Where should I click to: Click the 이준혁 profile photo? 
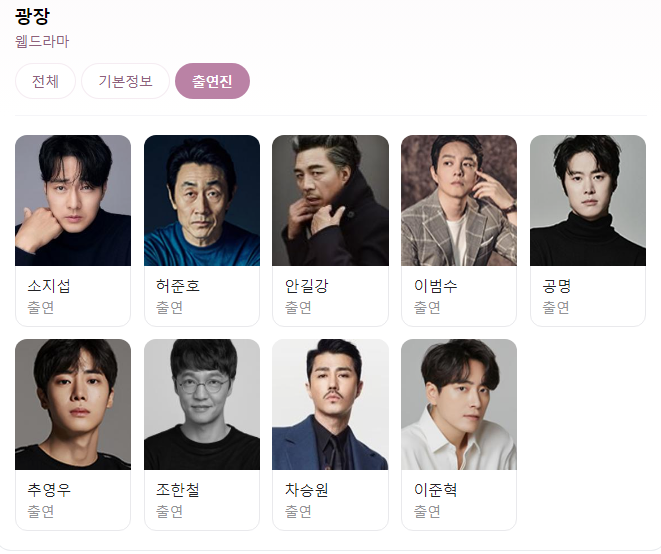pyautogui.click(x=459, y=404)
